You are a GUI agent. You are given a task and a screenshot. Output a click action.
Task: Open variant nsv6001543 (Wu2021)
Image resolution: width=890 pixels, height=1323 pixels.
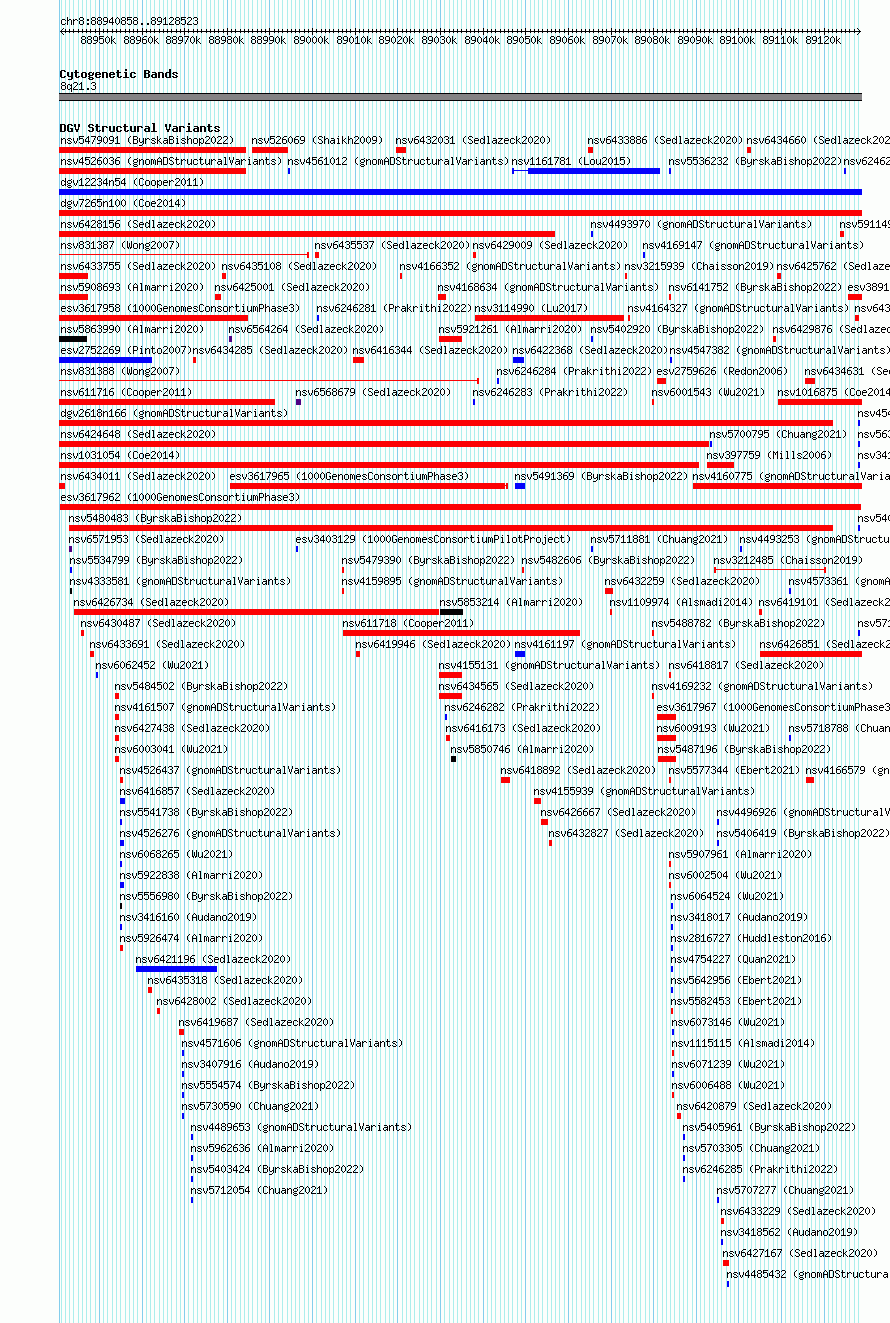(708, 393)
